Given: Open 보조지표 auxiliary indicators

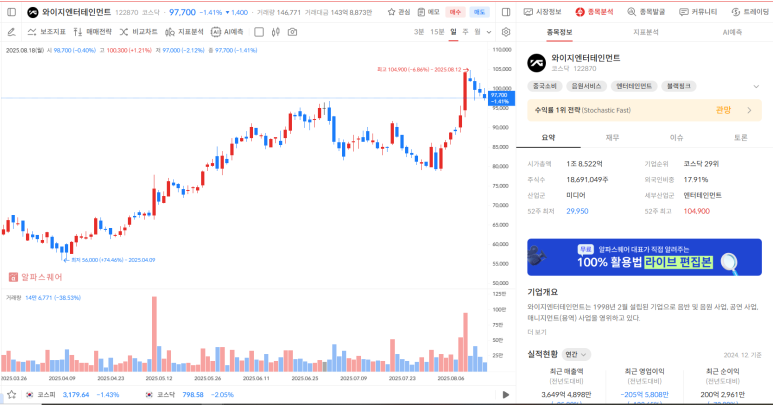Looking at the screenshot, I should pos(46,32).
